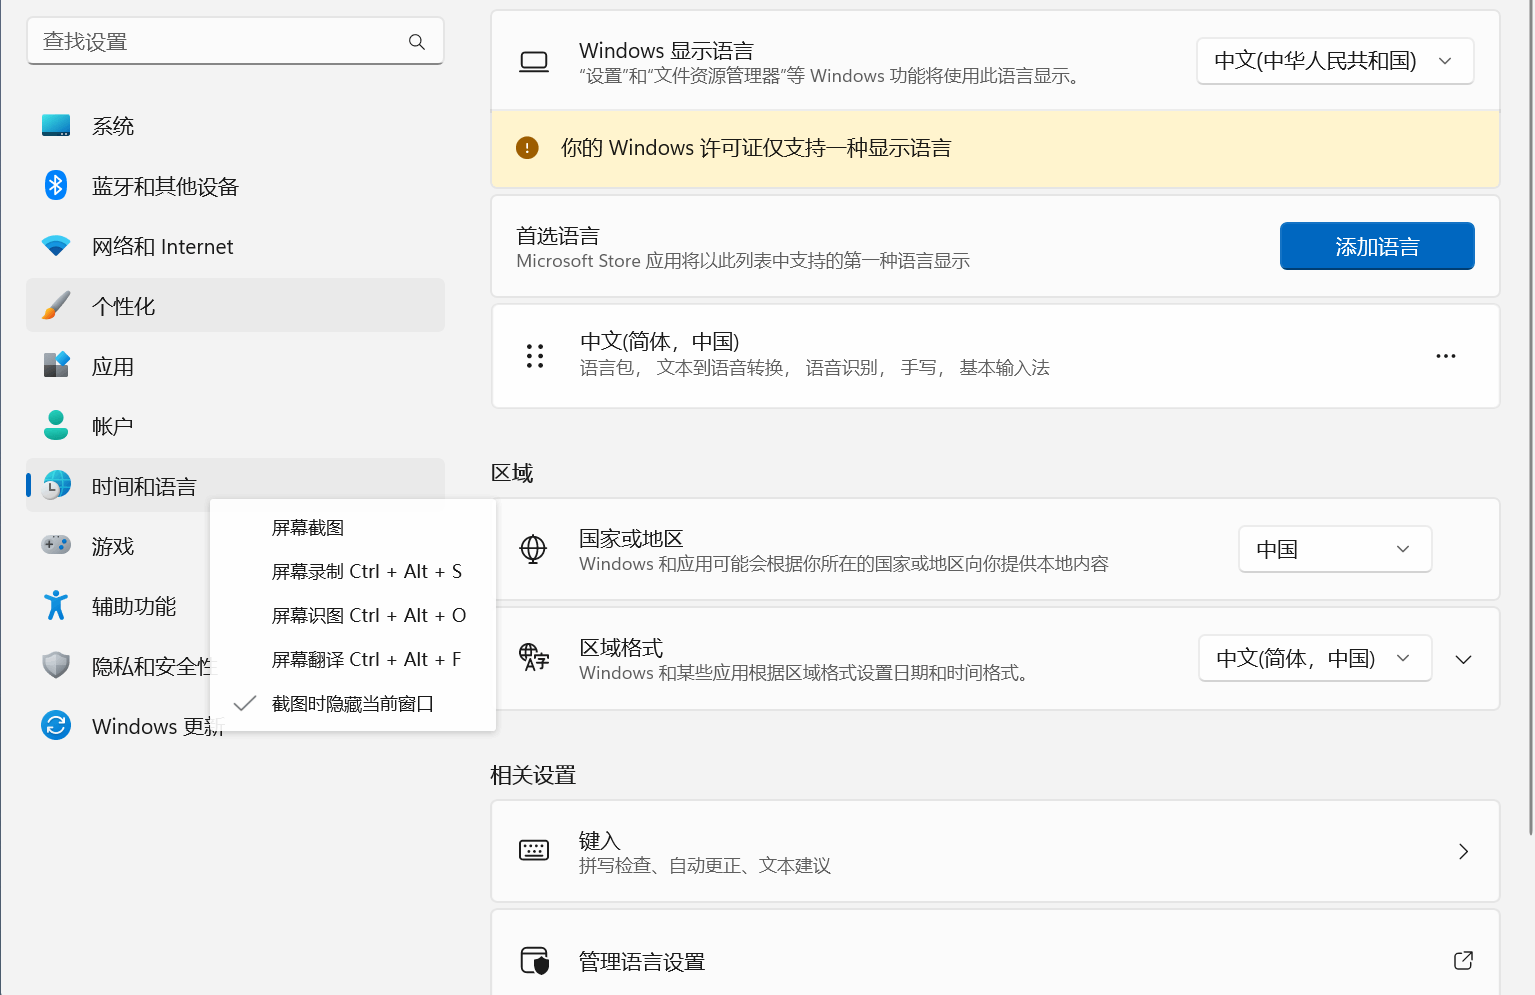Grab the 中文(简体，中国) language drag handle
Screen dimensions: 1535x995
(534, 355)
